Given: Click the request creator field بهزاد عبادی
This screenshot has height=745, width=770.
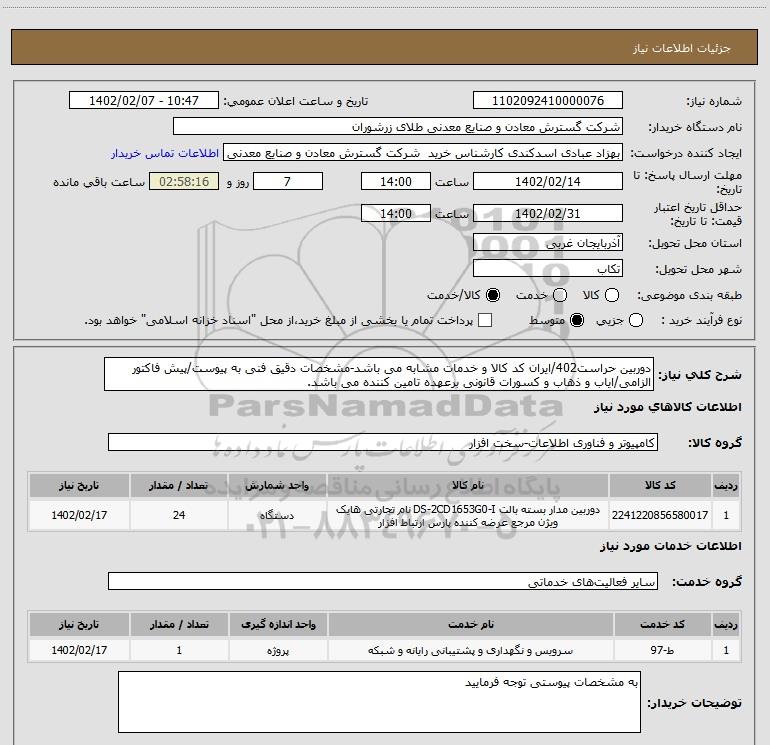Looking at the screenshot, I should [423, 153].
